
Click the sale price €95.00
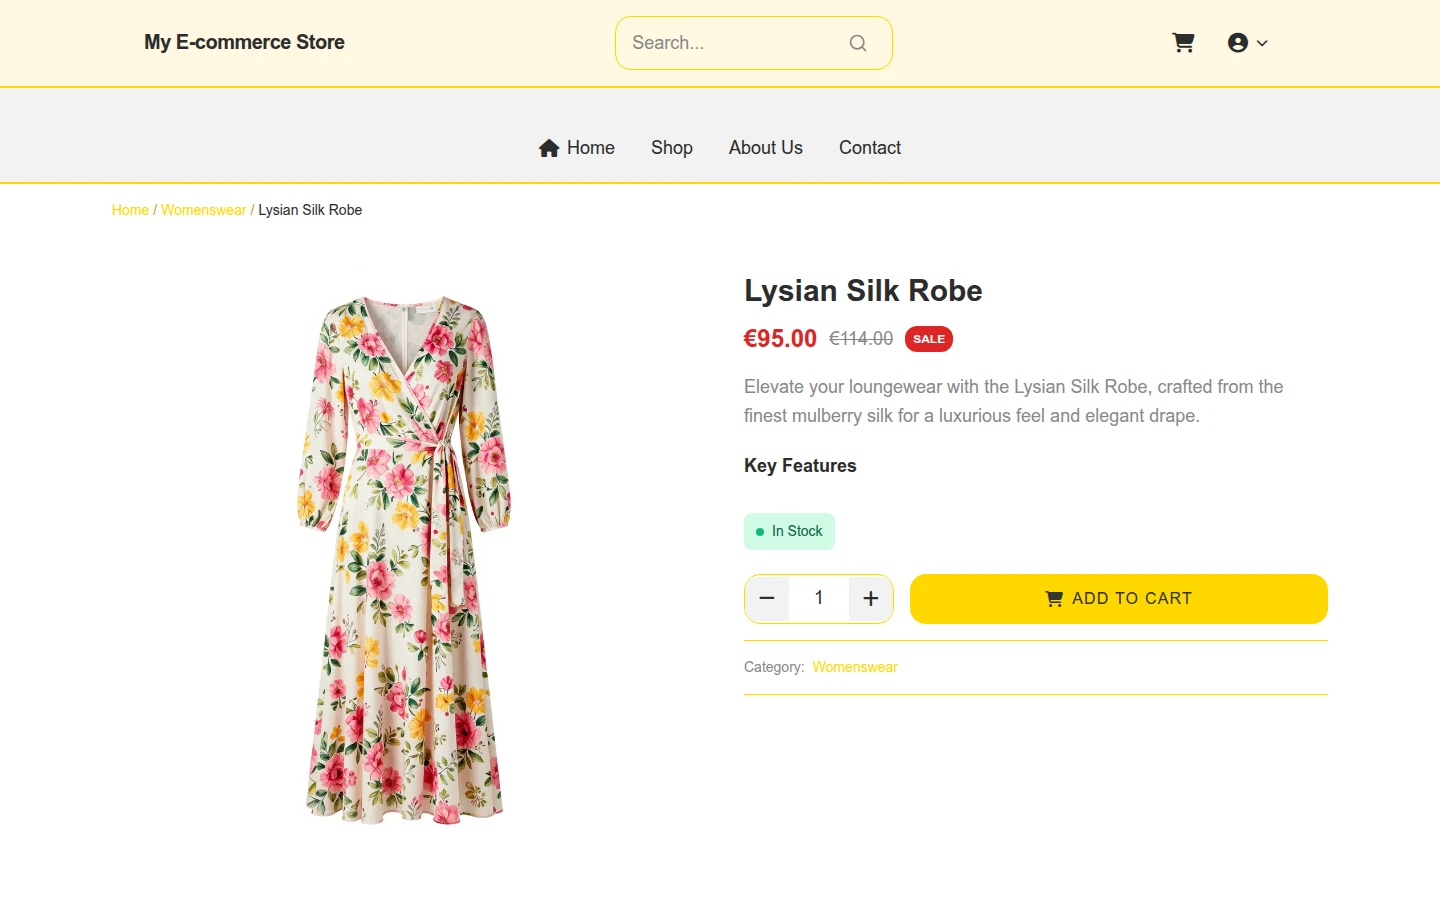780,339
